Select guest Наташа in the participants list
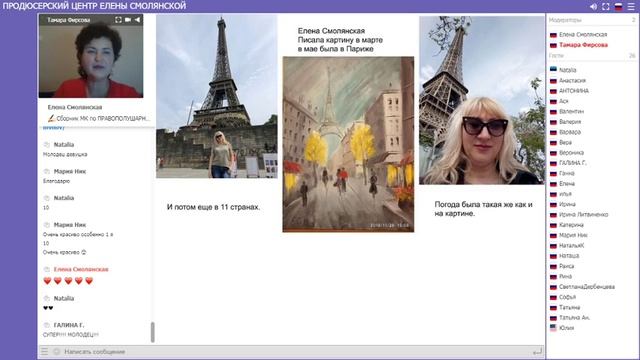 (569, 256)
